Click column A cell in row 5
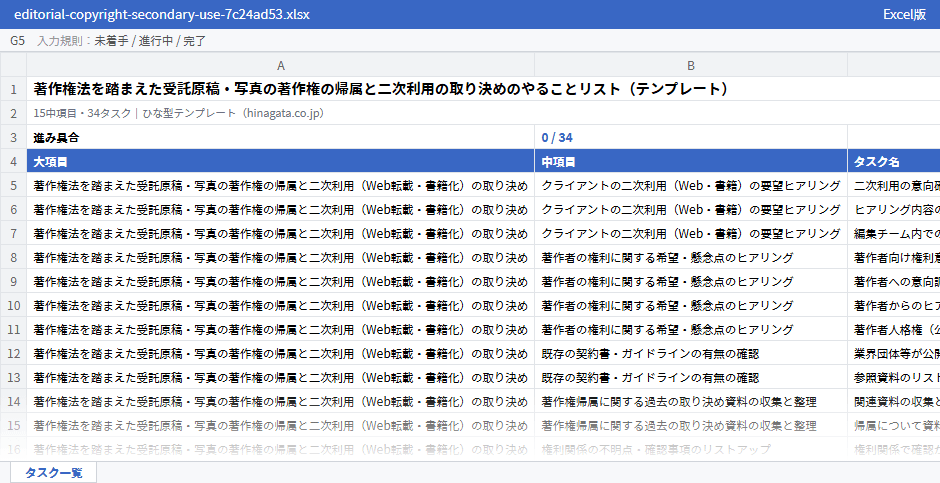The image size is (940, 483). pos(281,185)
